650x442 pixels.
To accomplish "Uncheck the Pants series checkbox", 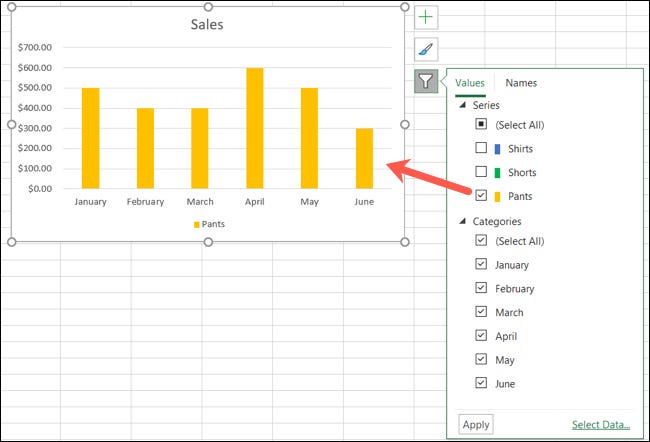I will (481, 196).
